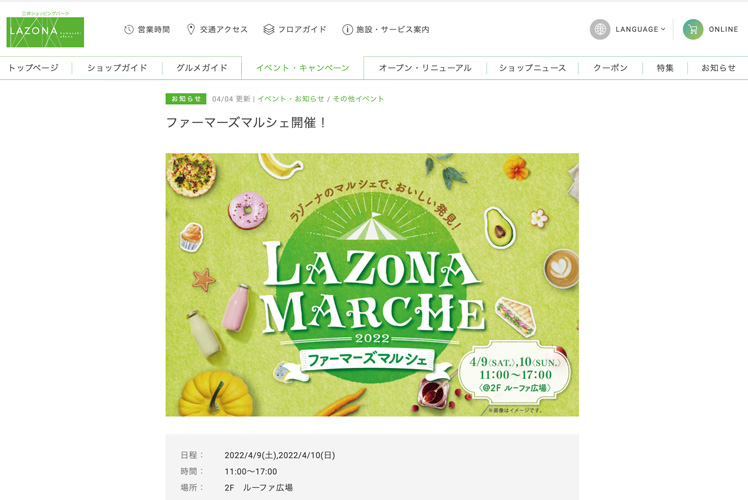
Task: Select the イベント・キャンペーン tab
Action: pyautogui.click(x=303, y=68)
